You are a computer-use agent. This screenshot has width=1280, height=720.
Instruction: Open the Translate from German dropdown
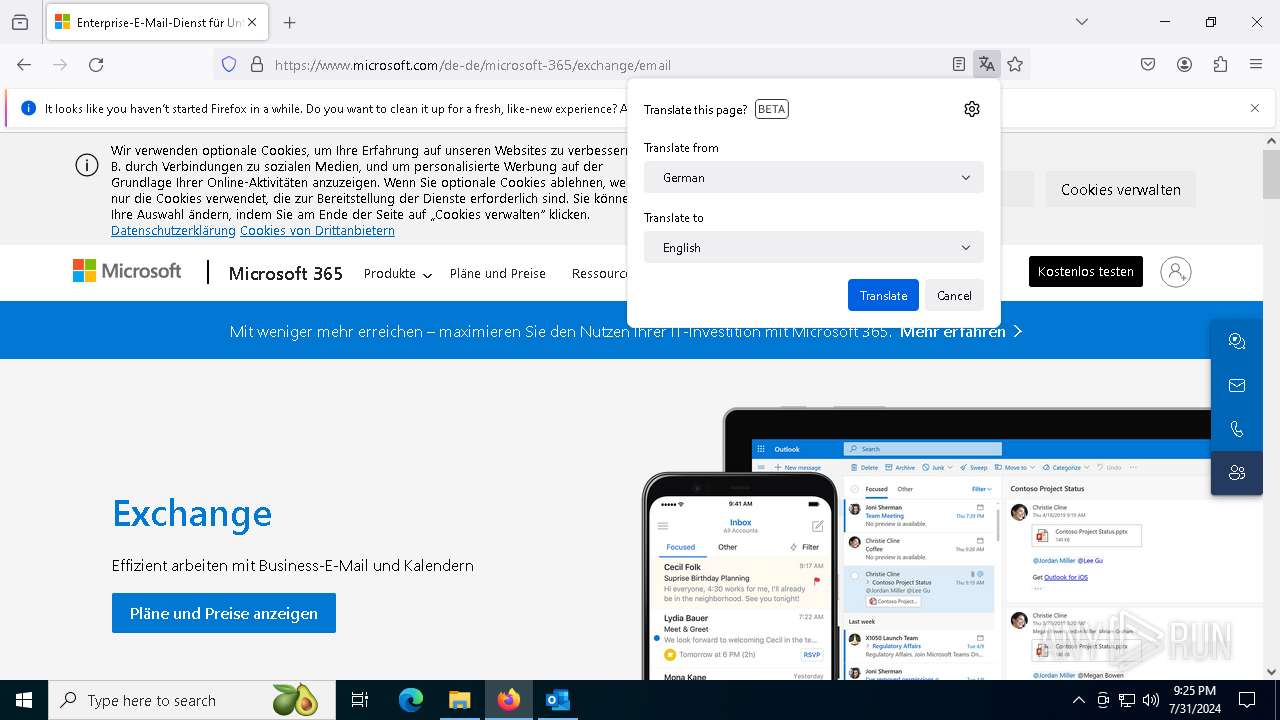[x=814, y=177]
